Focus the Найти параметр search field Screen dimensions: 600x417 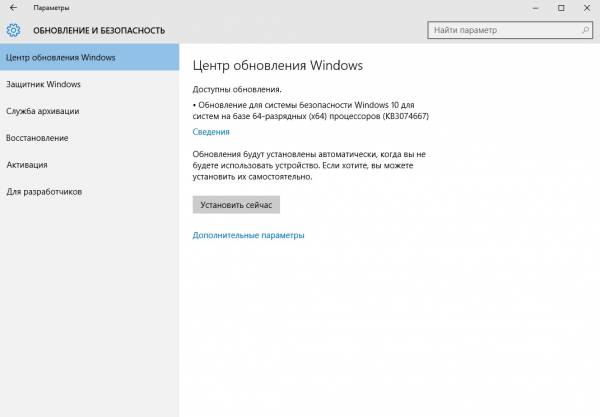click(510, 30)
